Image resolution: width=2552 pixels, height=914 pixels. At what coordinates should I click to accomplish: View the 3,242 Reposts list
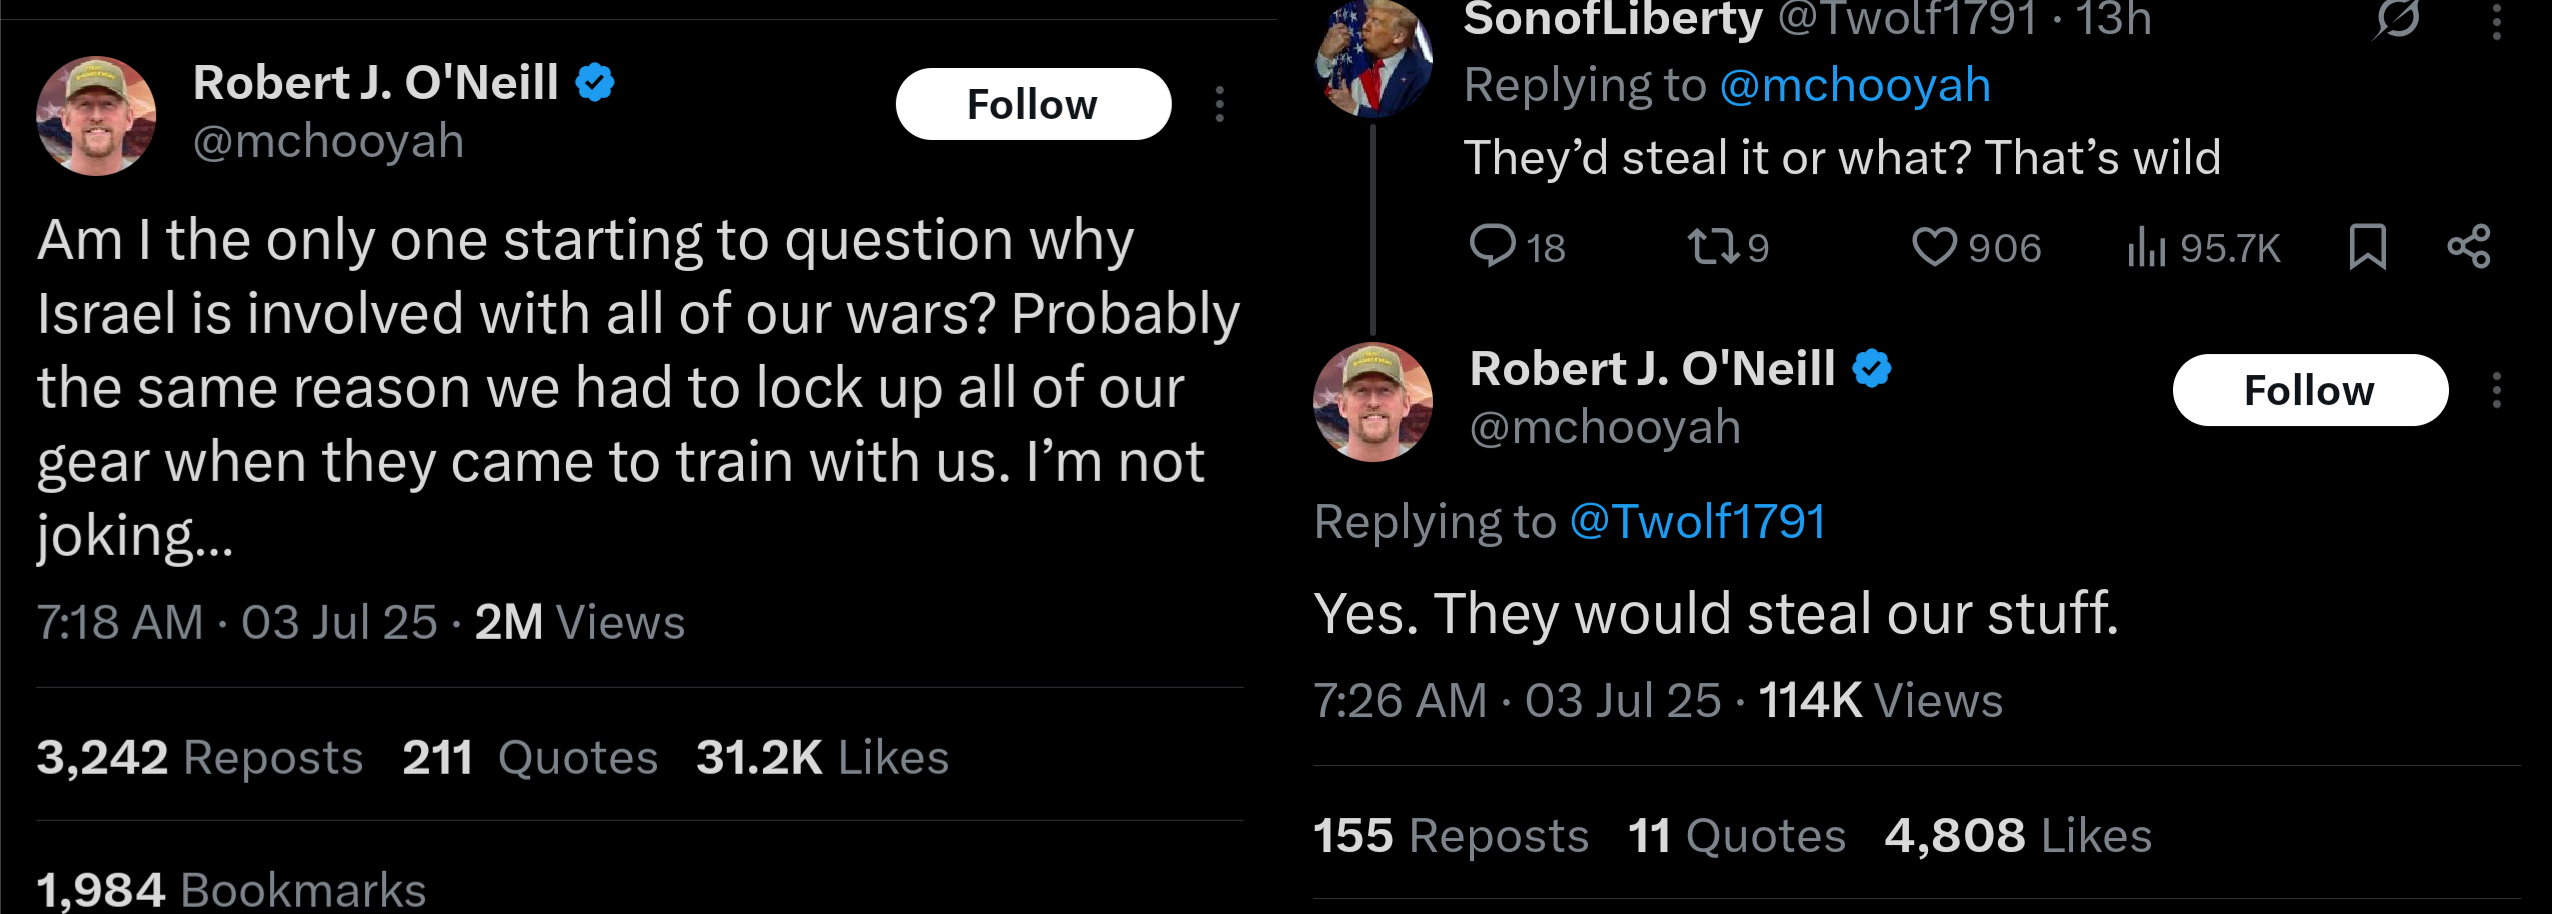coord(200,757)
